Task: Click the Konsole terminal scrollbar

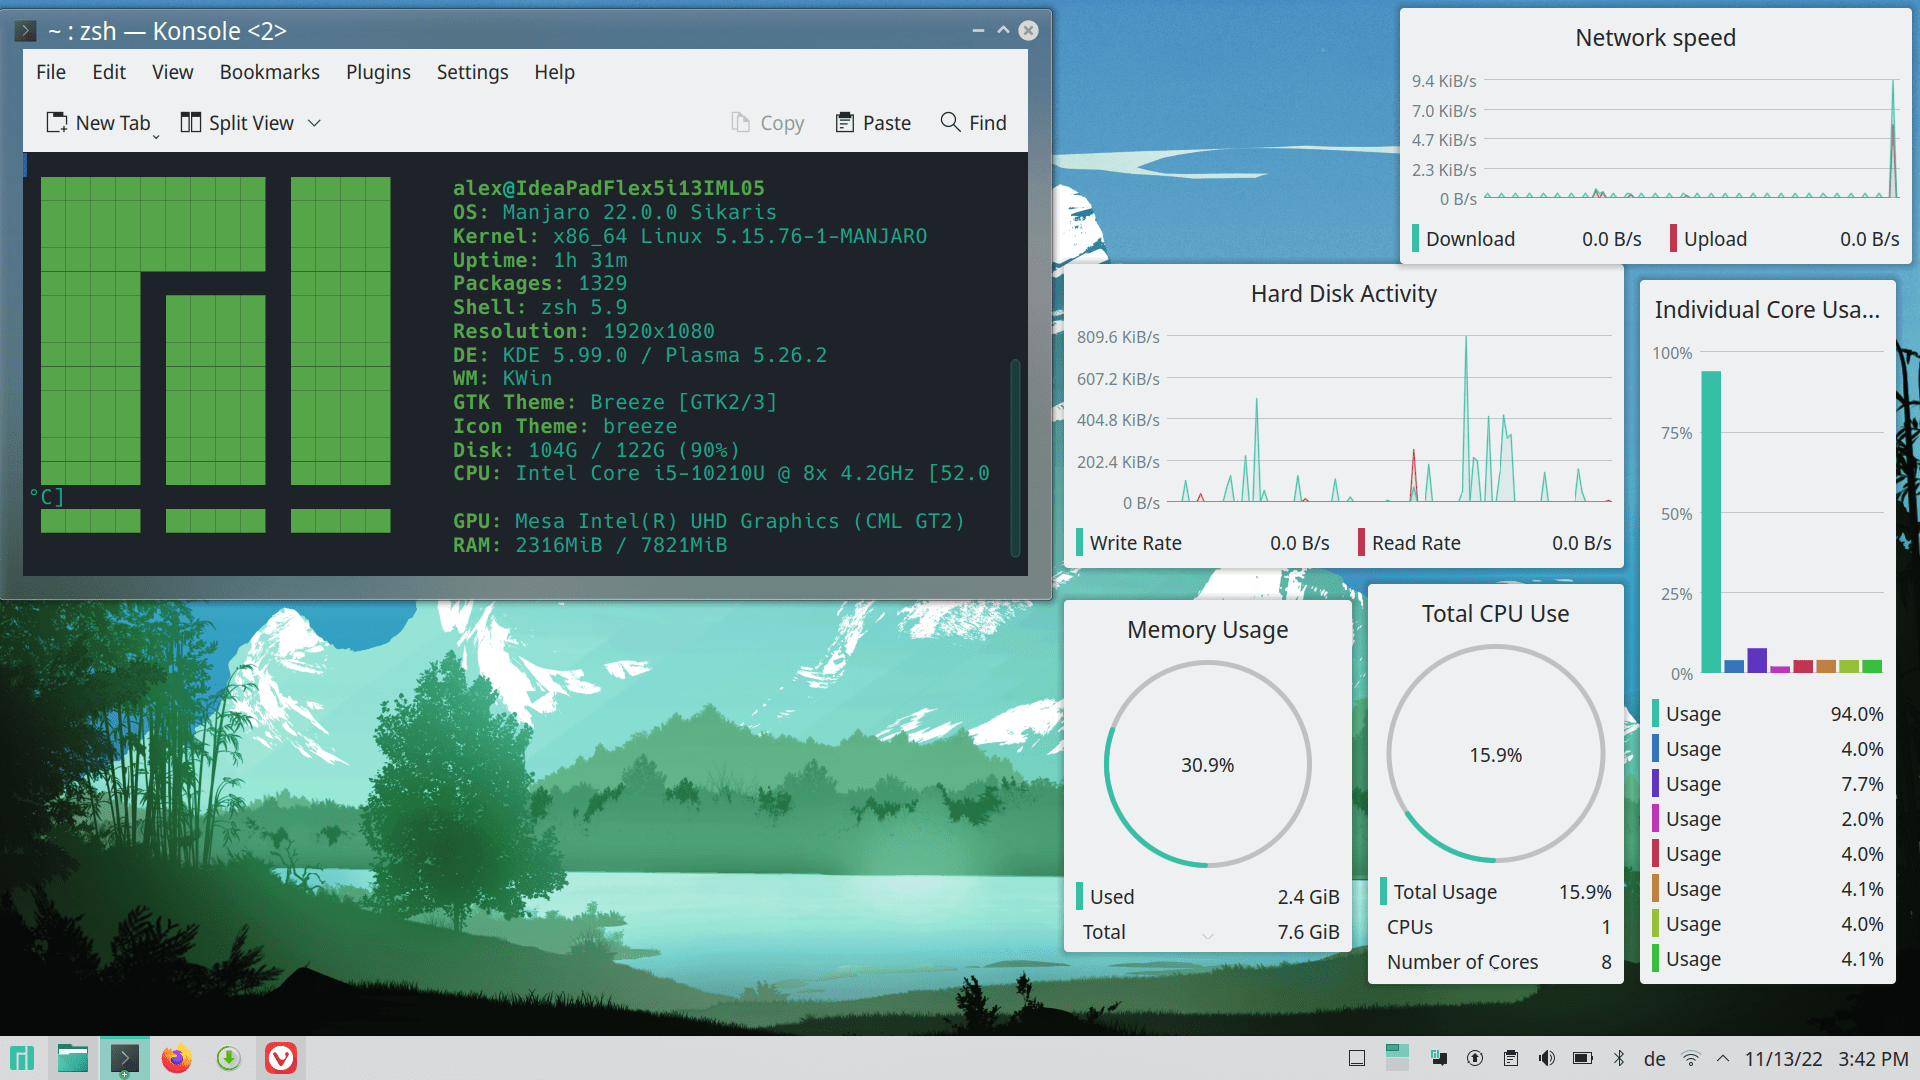Action: [x=1015, y=458]
